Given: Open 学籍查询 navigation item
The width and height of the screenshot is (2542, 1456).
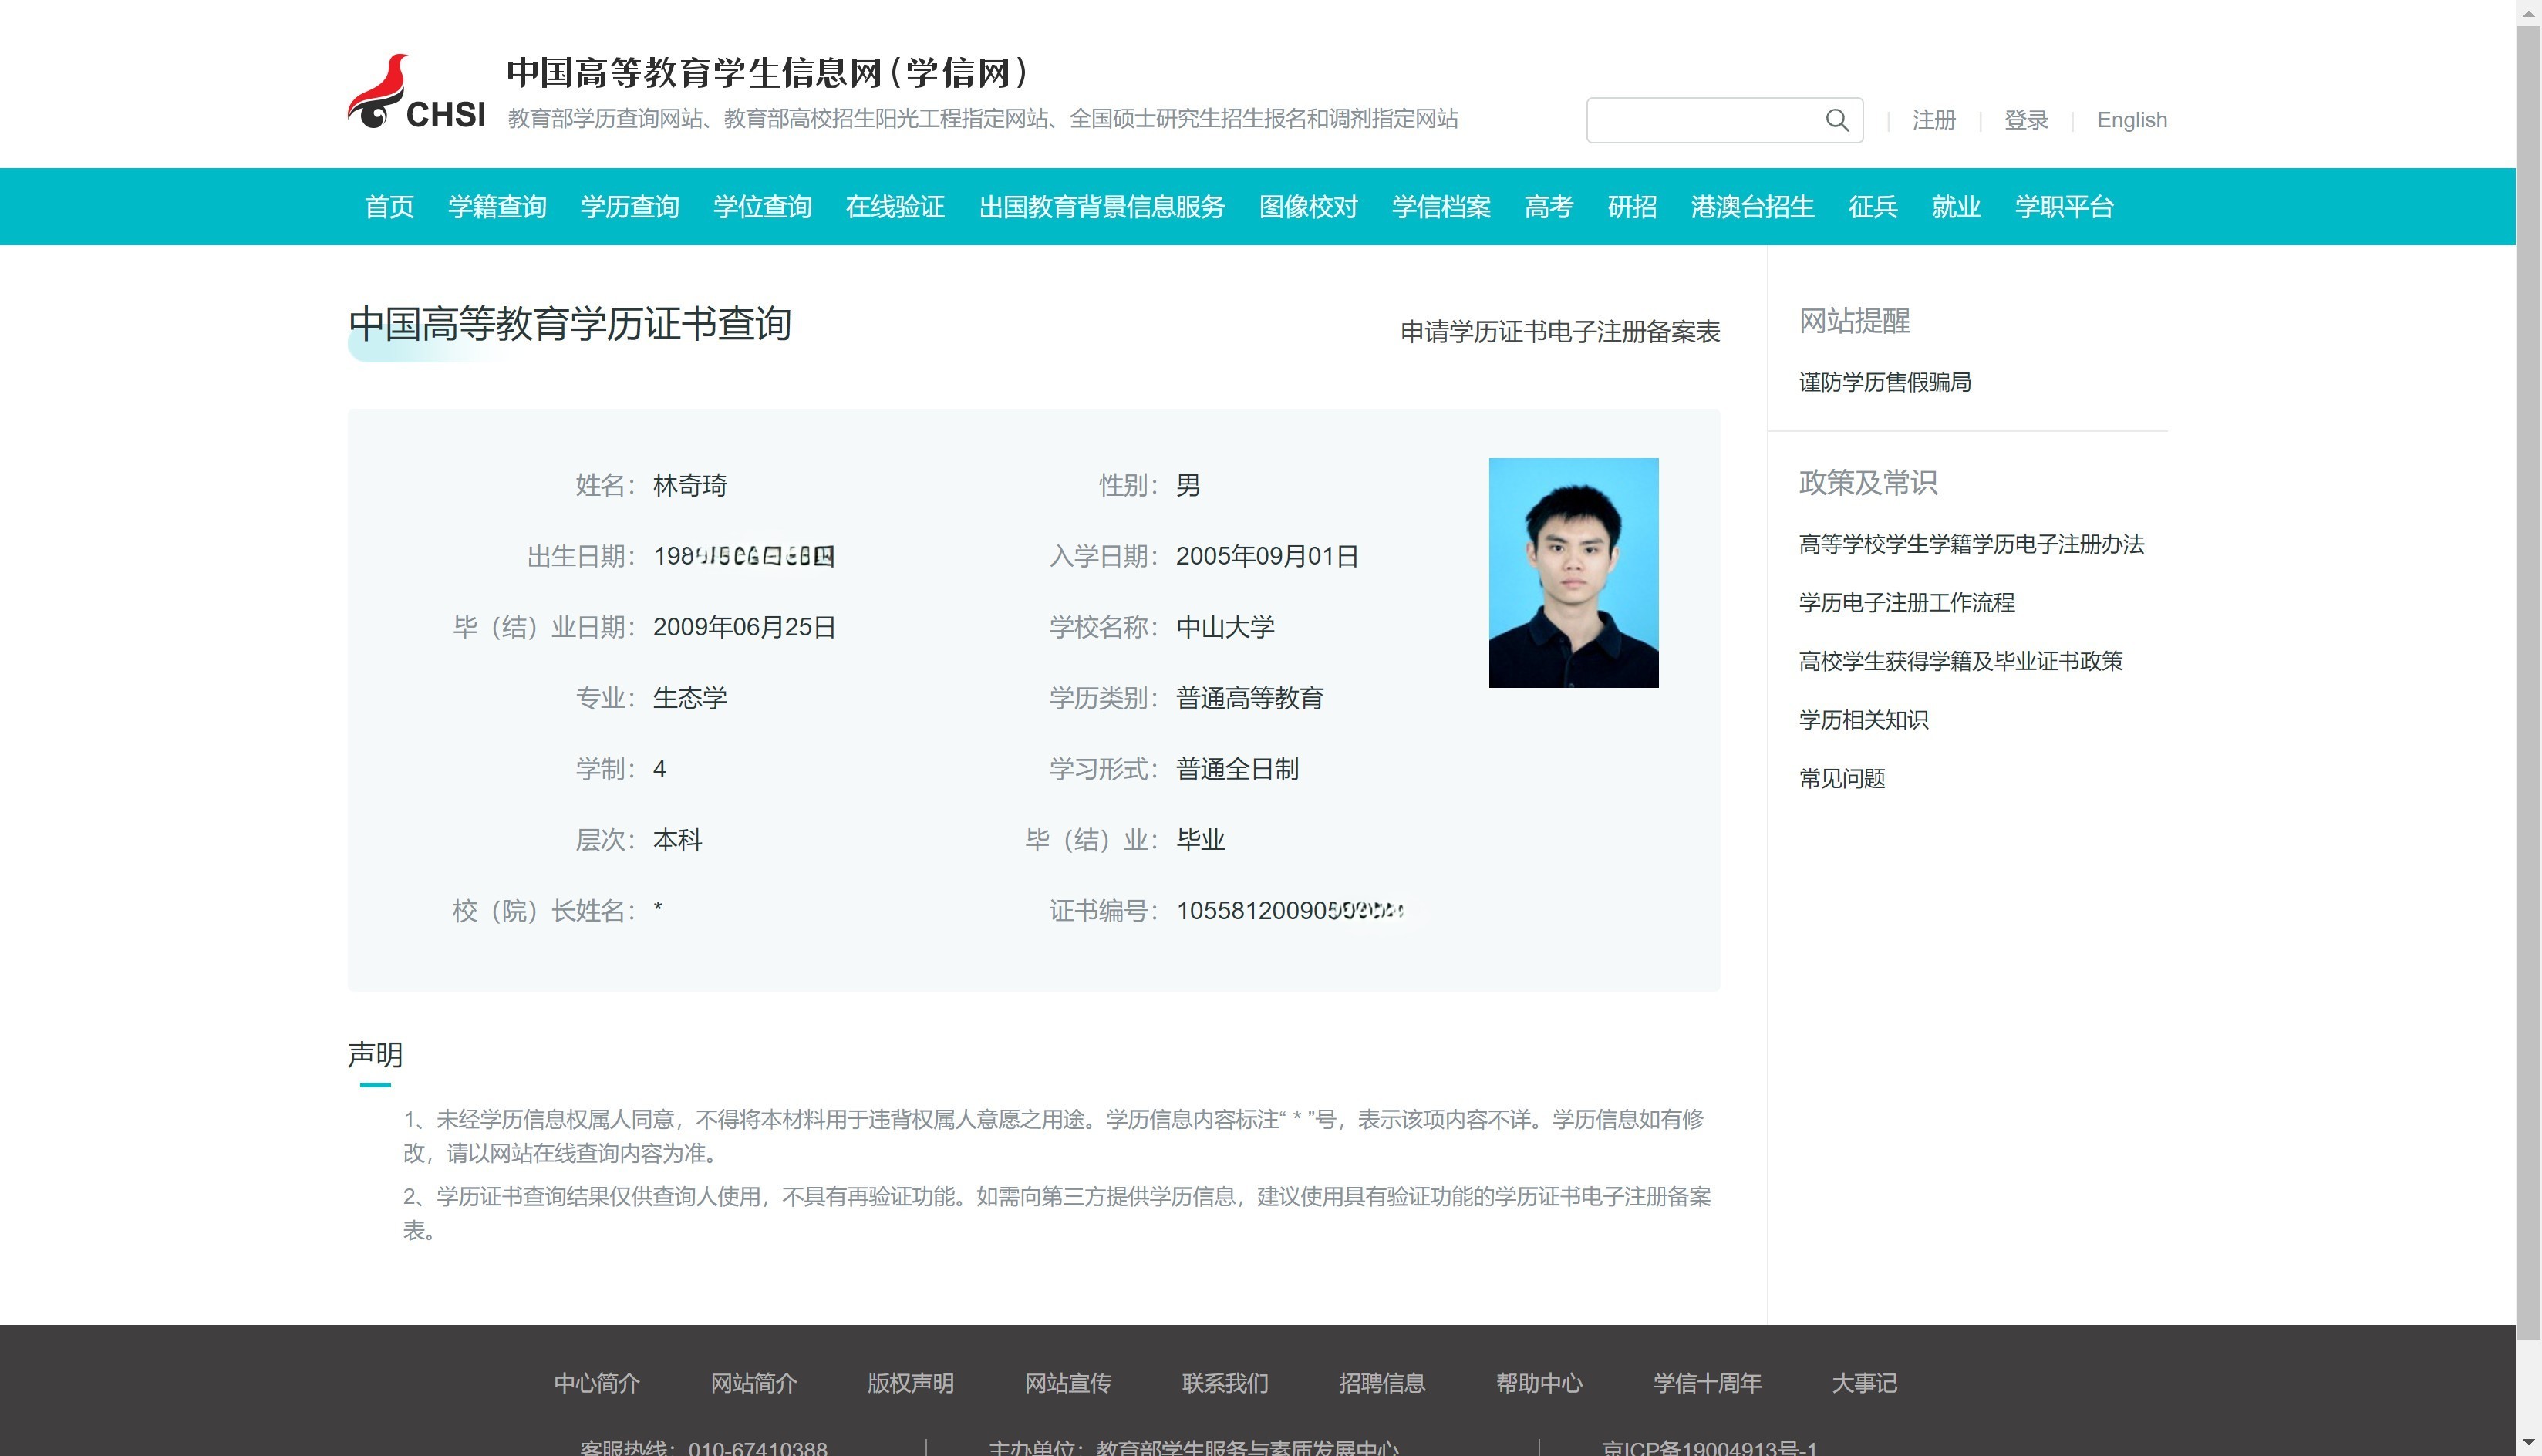Looking at the screenshot, I should tap(497, 207).
